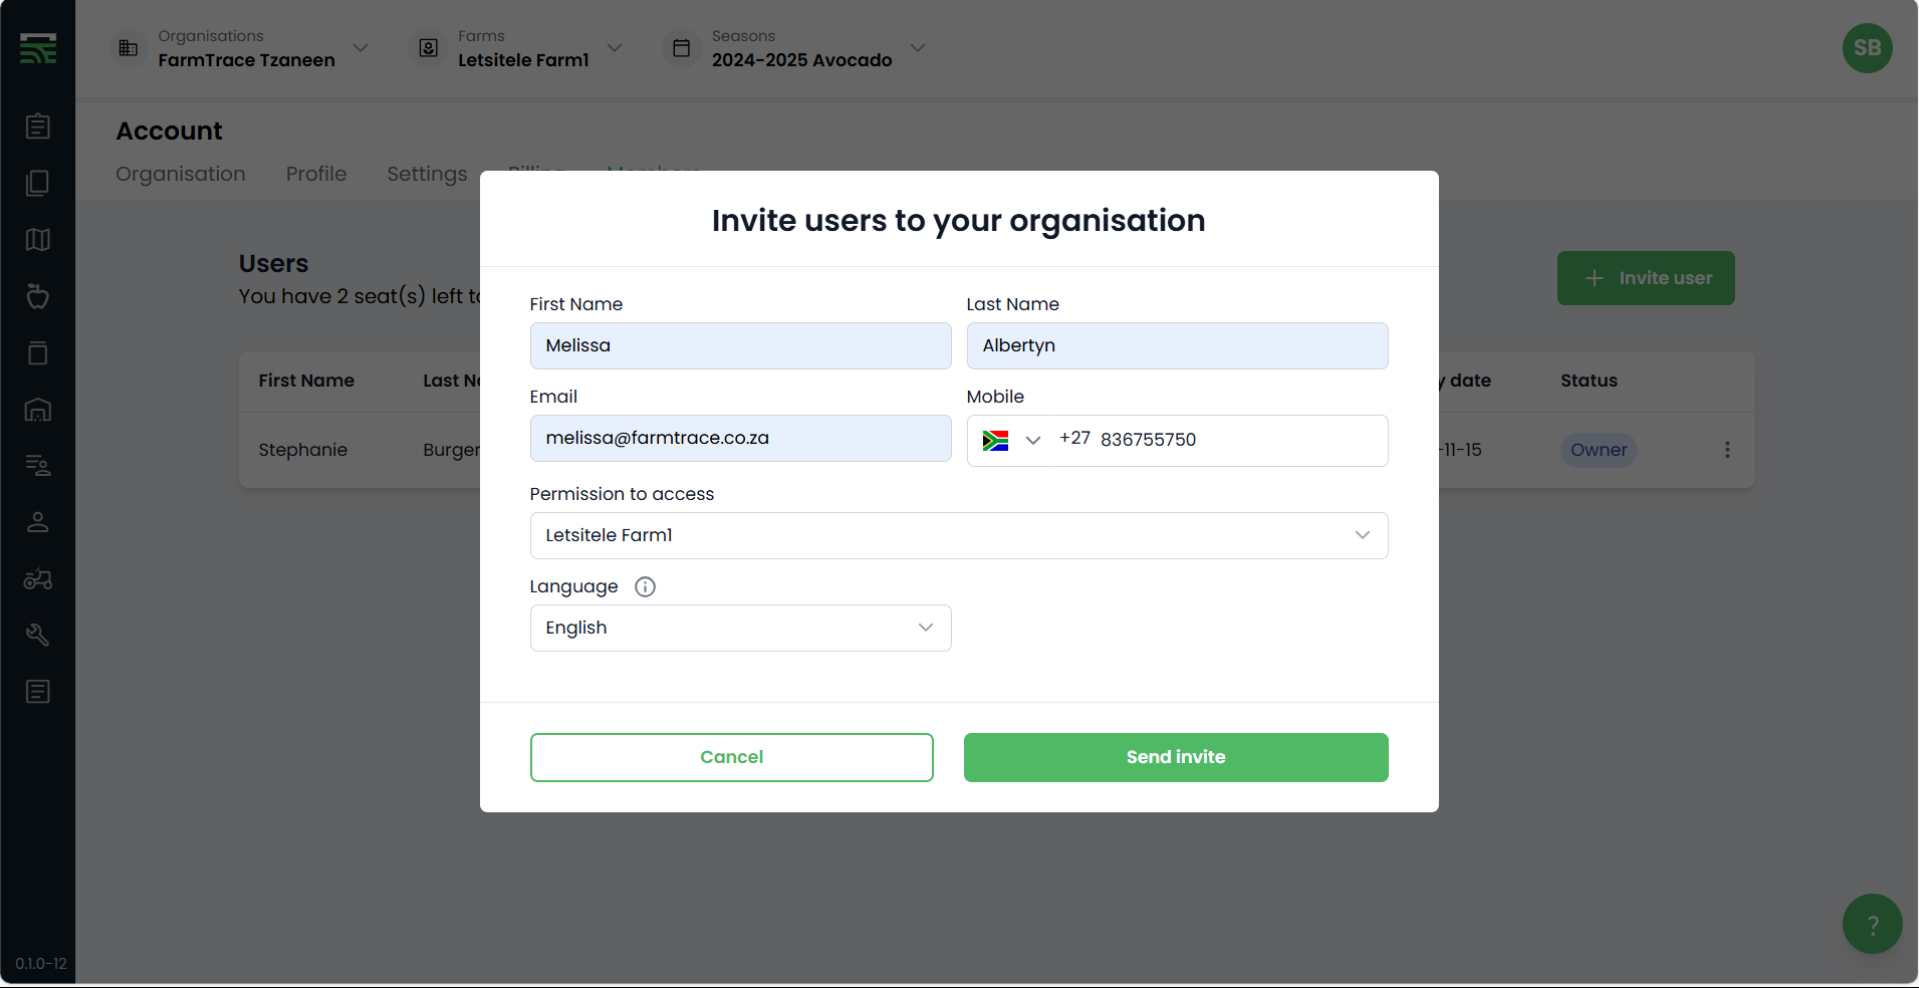This screenshot has height=988, width=1919.
Task: Open the container bin sidebar icon
Action: (x=38, y=353)
